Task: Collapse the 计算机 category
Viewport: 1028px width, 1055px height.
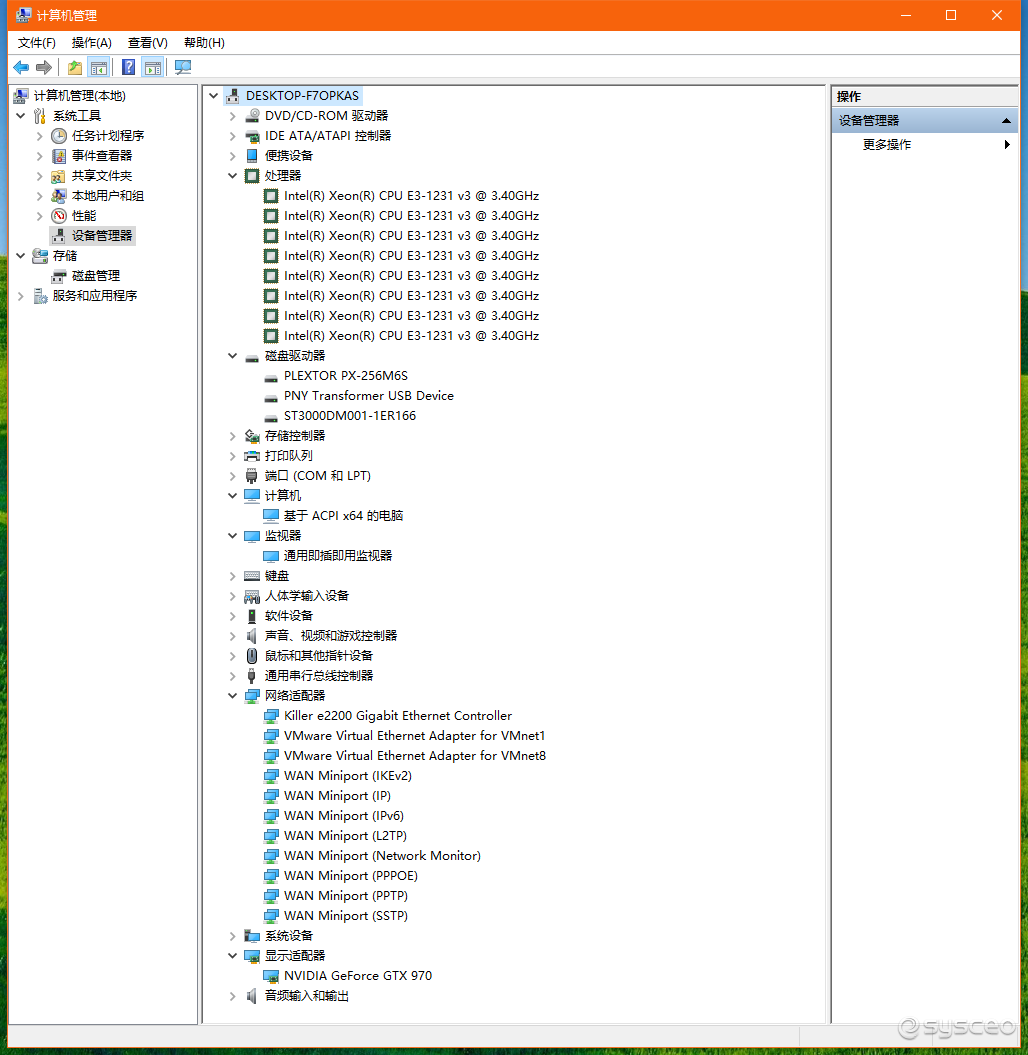Action: 233,496
